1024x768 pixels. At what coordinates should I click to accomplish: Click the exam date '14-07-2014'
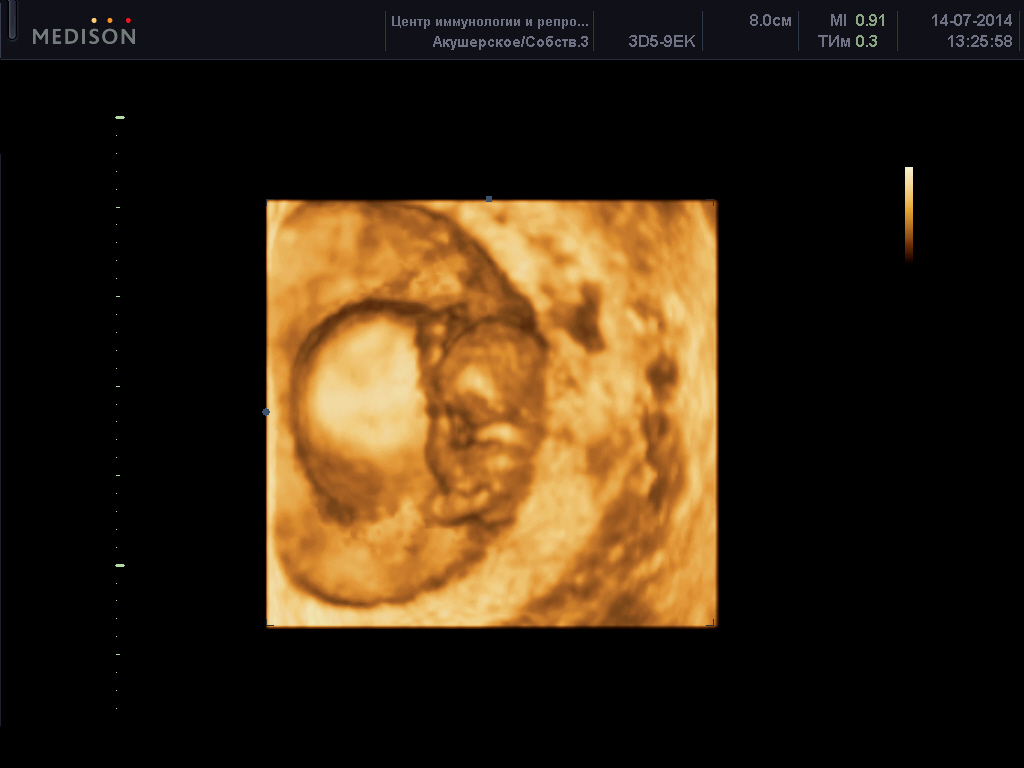coord(971,21)
